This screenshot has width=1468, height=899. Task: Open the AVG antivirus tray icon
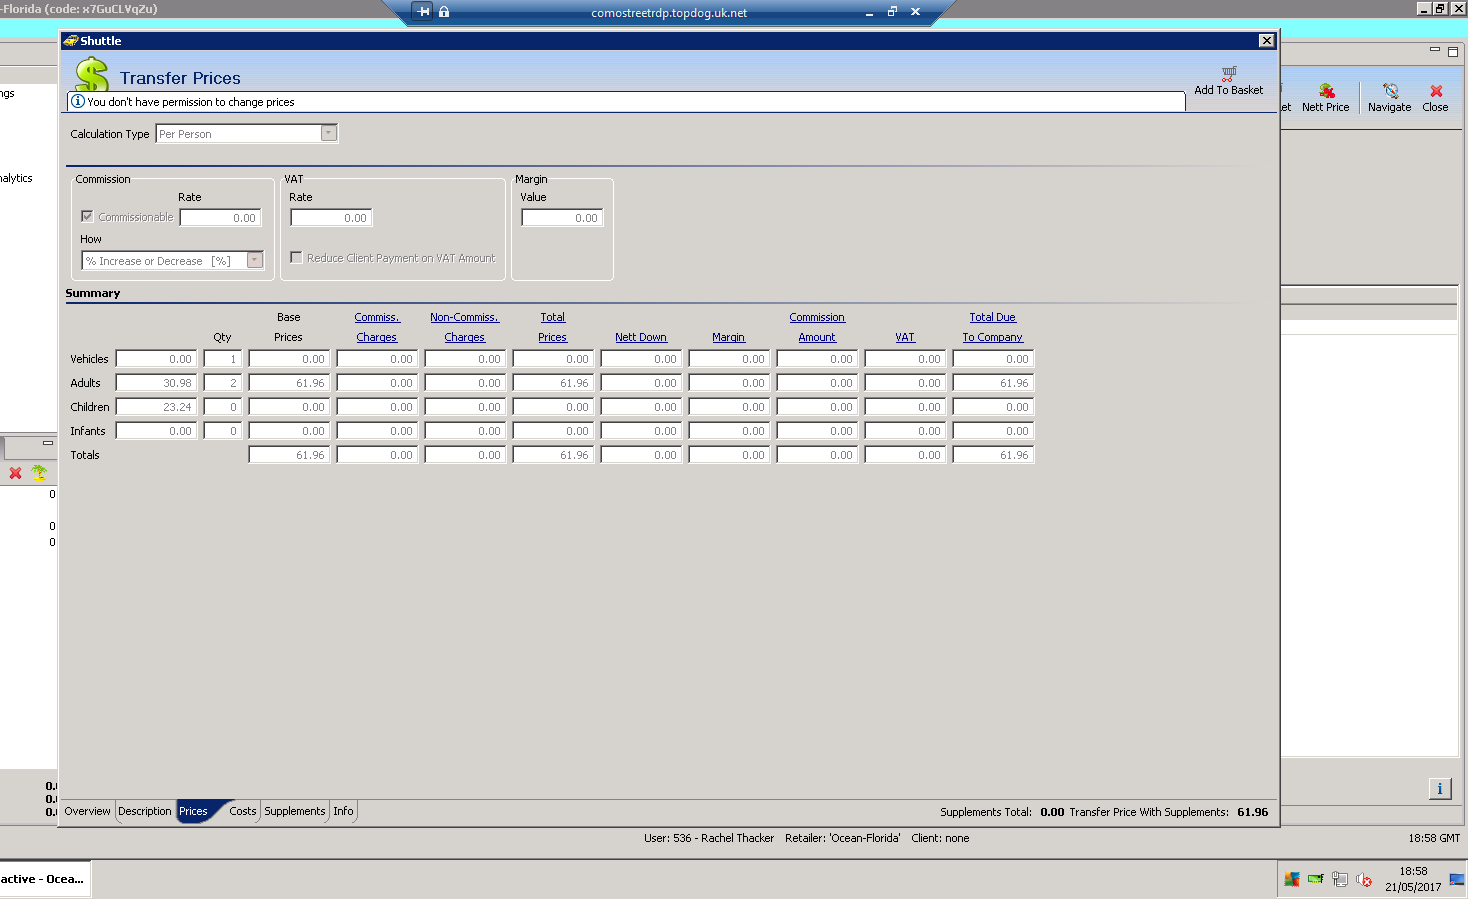1292,880
